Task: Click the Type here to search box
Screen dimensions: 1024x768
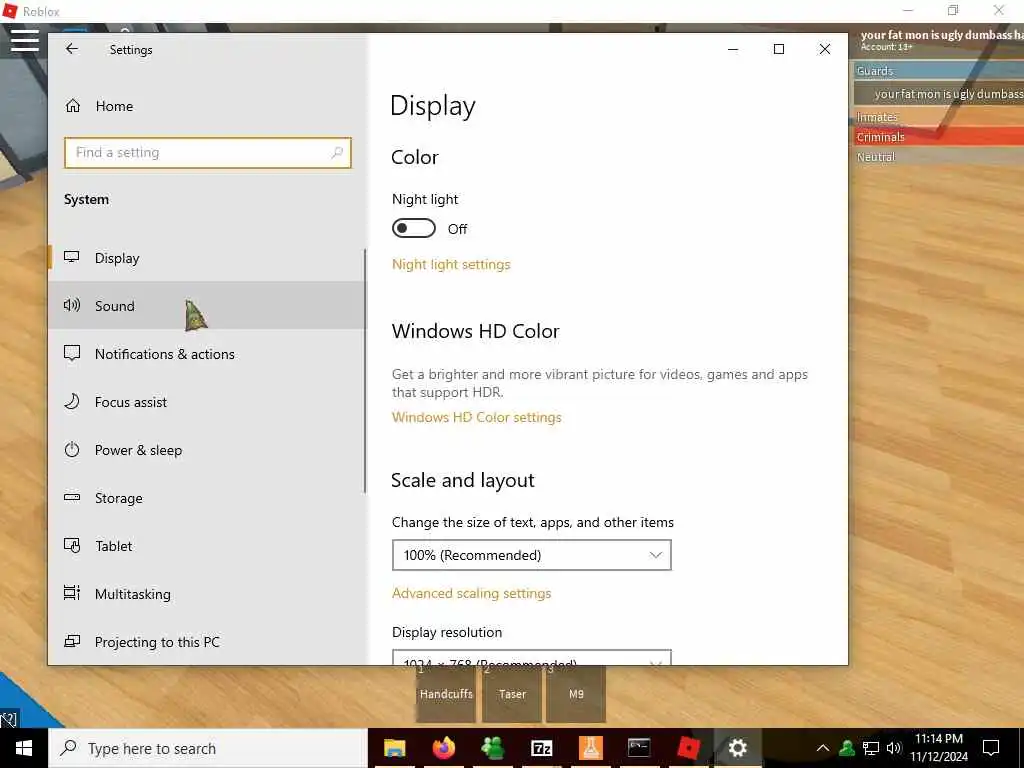Action: 208,748
